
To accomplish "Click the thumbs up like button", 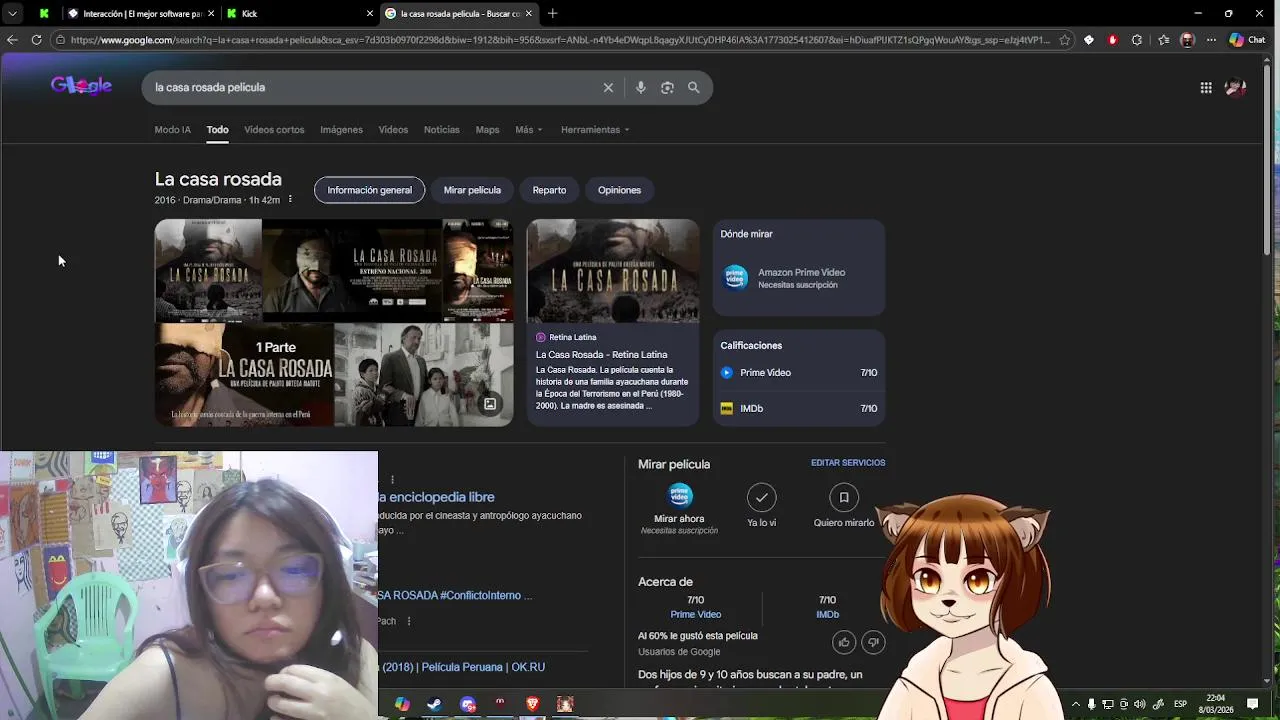I will [844, 642].
